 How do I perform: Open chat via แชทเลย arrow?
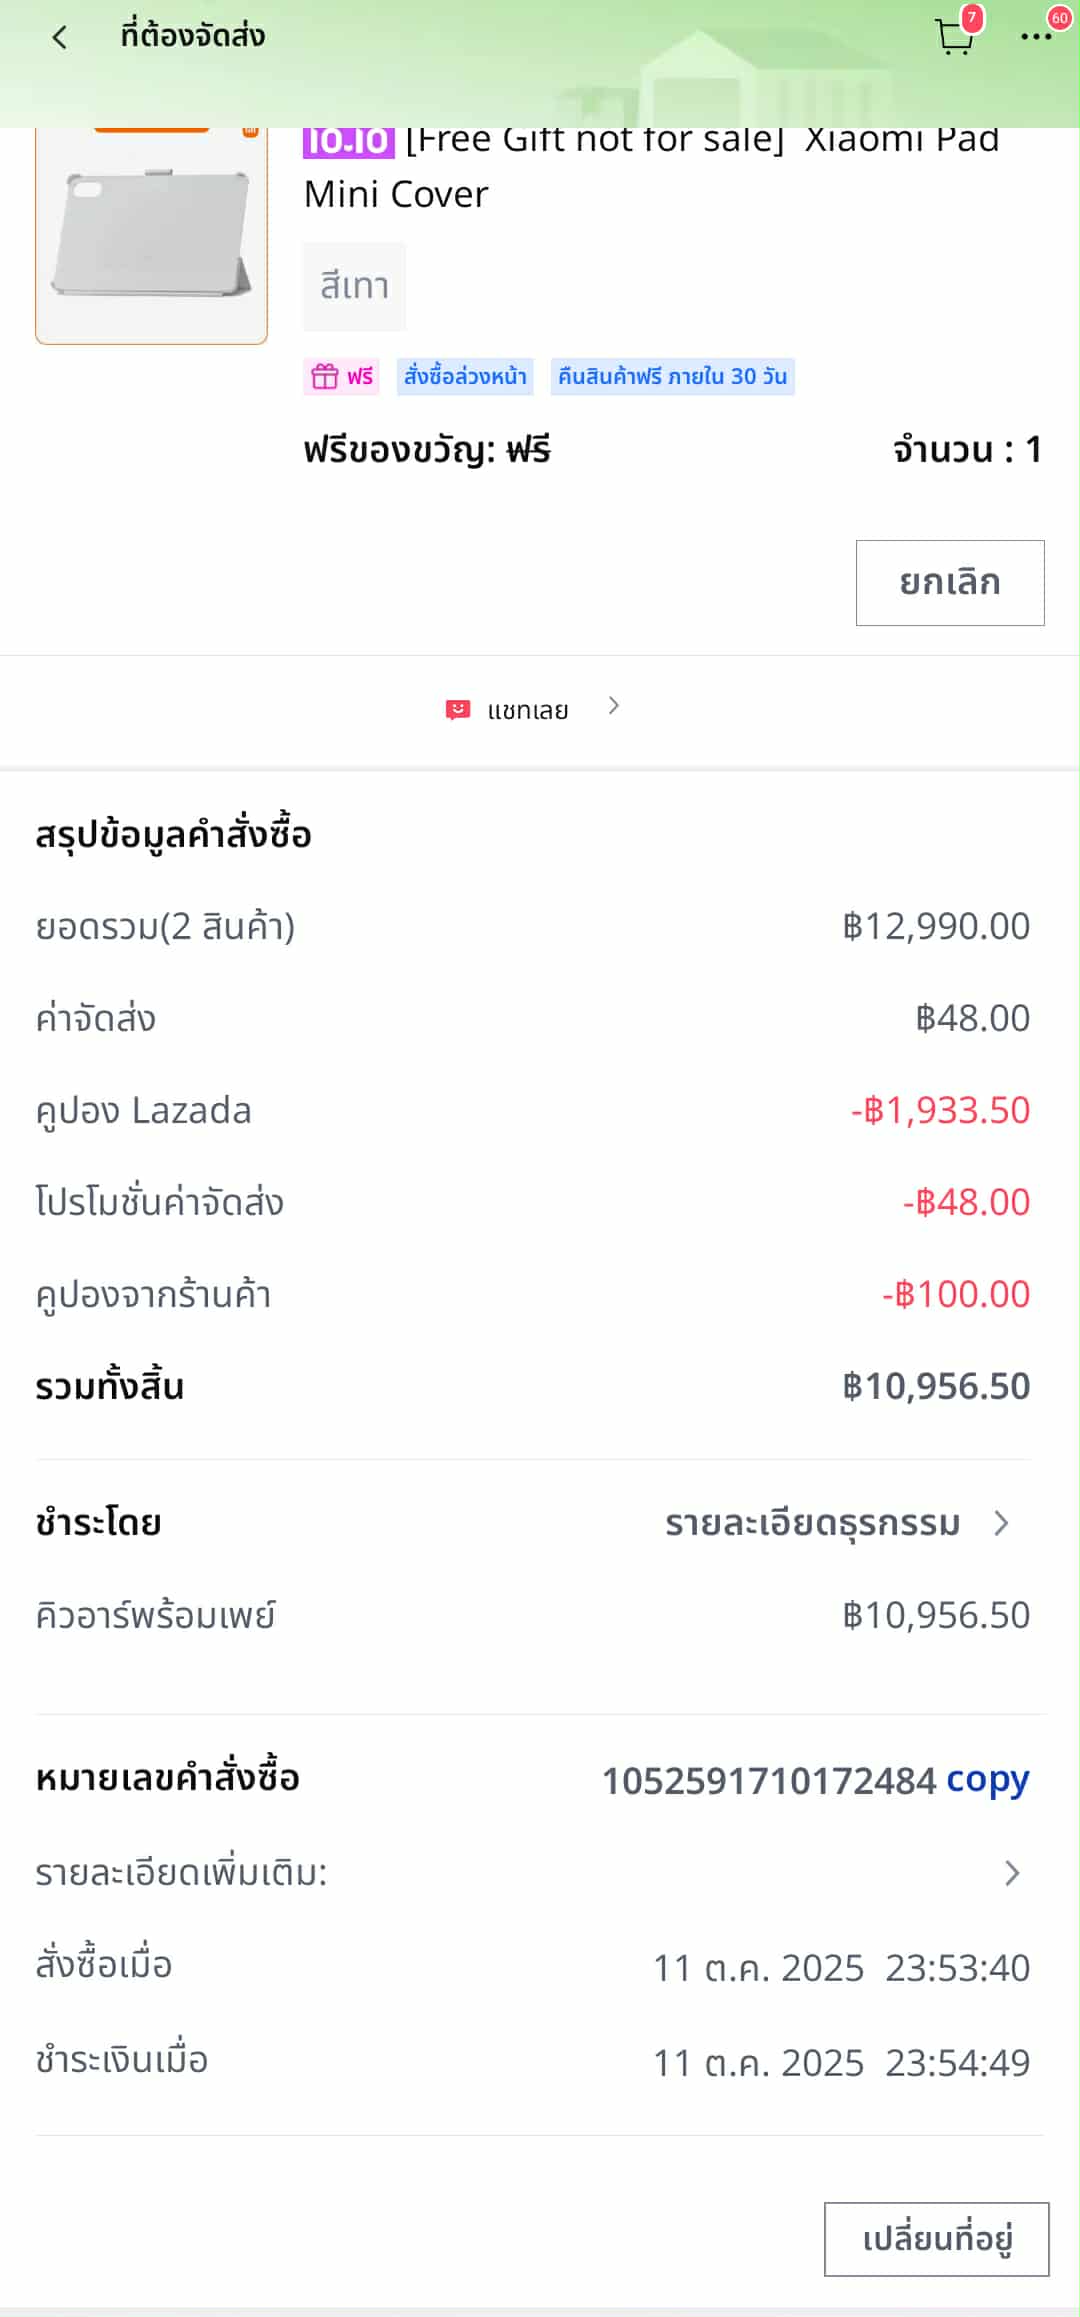tap(614, 707)
